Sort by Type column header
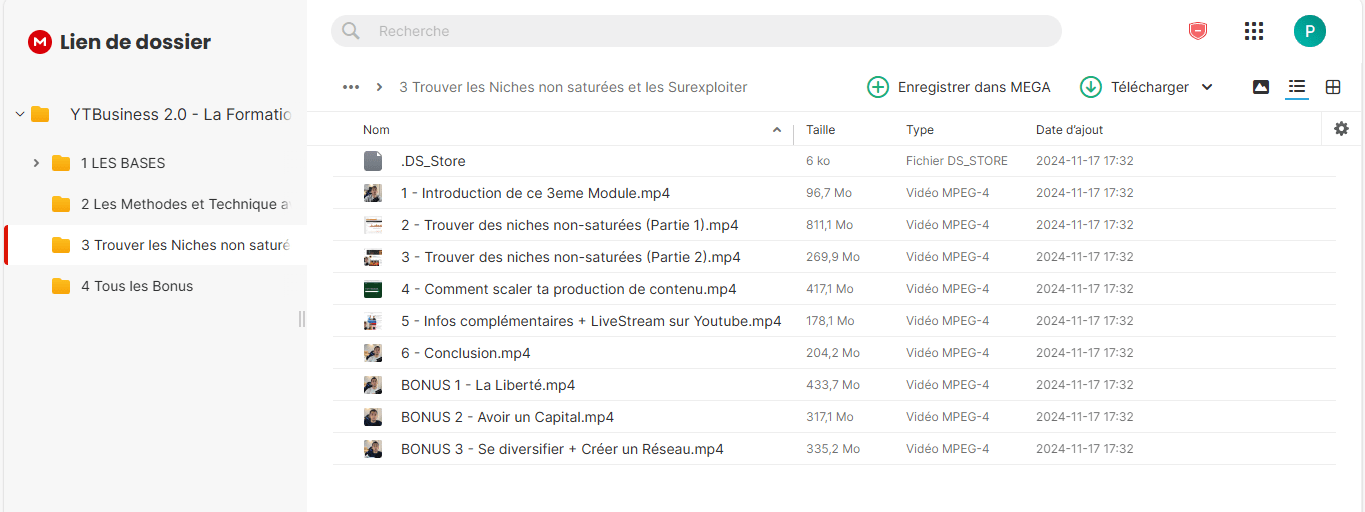The image size is (1365, 512). coord(920,130)
